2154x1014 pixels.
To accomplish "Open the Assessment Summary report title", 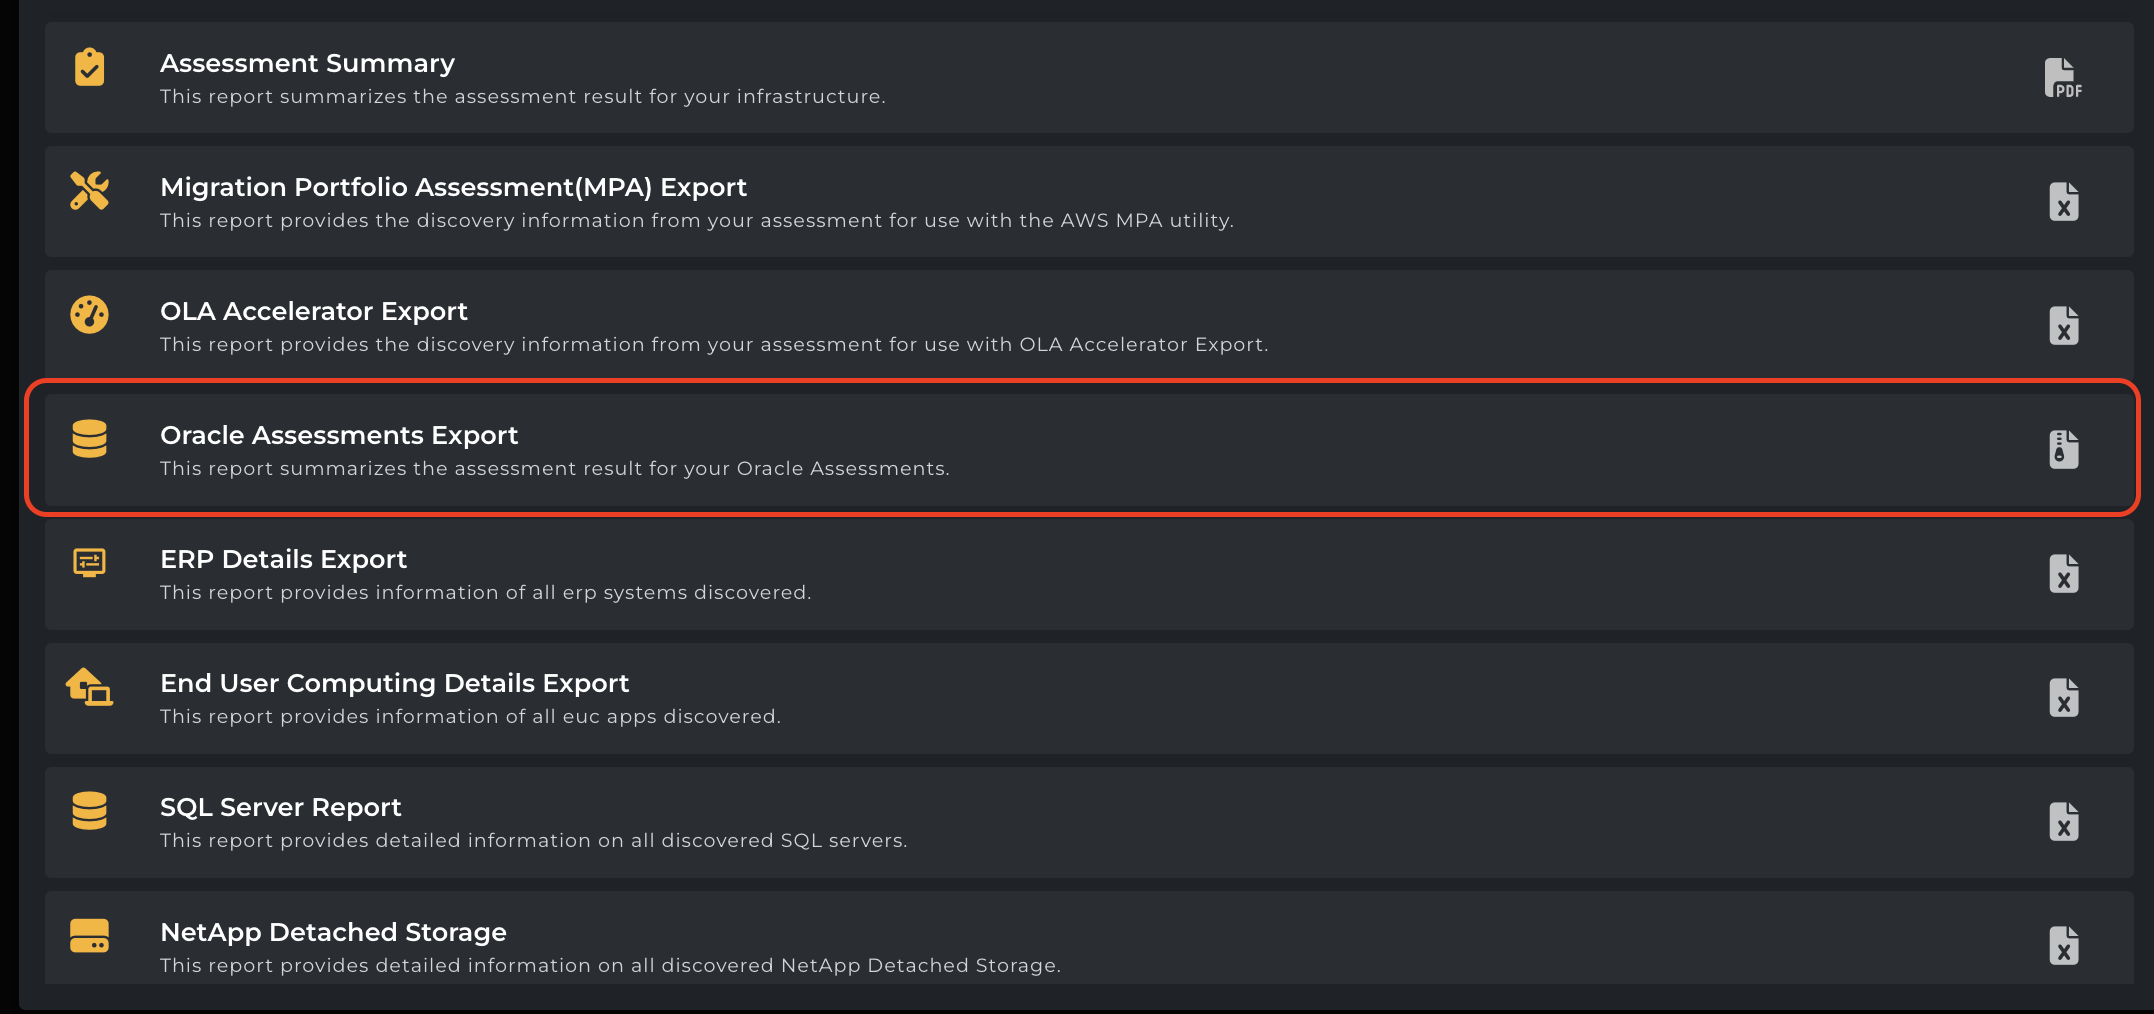I will click(x=307, y=63).
